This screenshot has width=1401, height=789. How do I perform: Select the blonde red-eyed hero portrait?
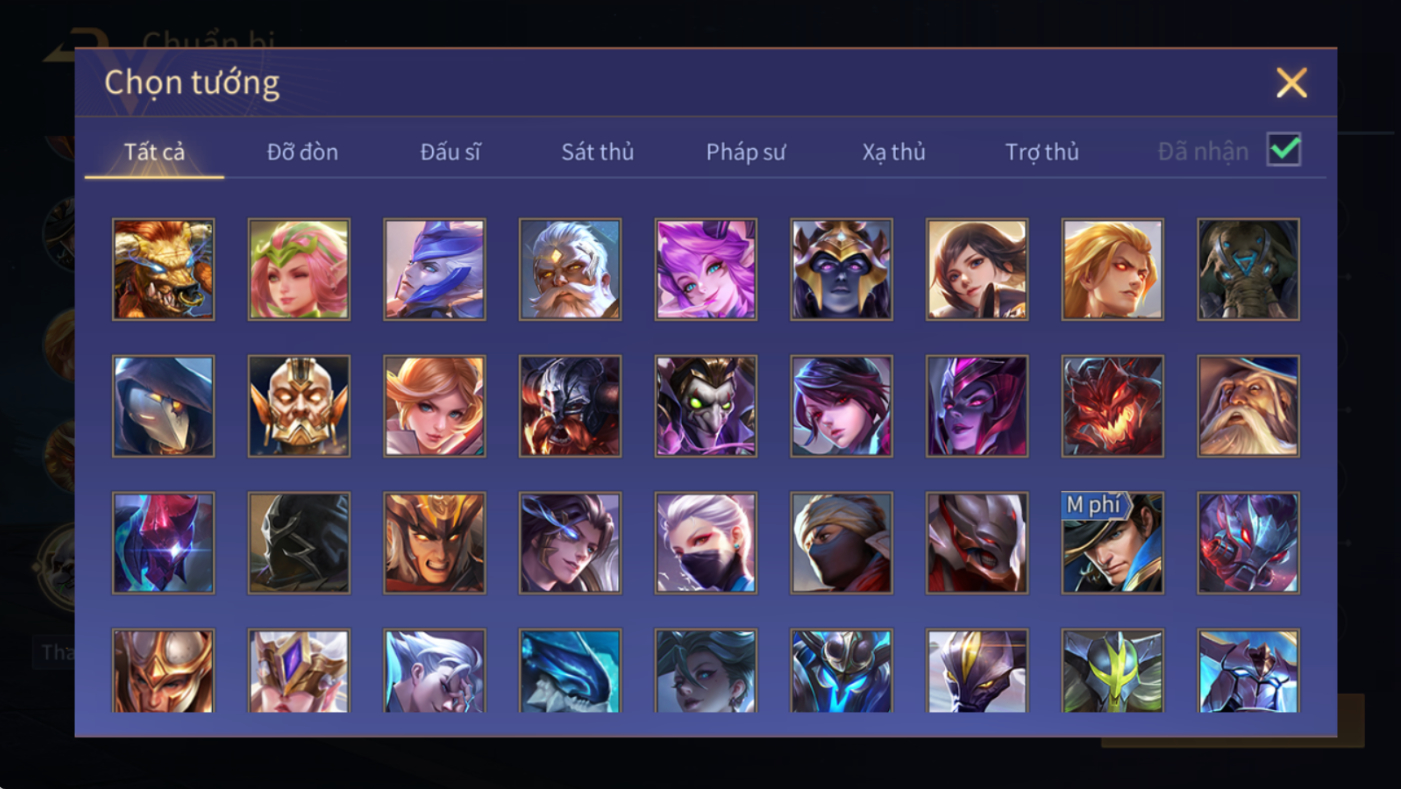[1113, 270]
